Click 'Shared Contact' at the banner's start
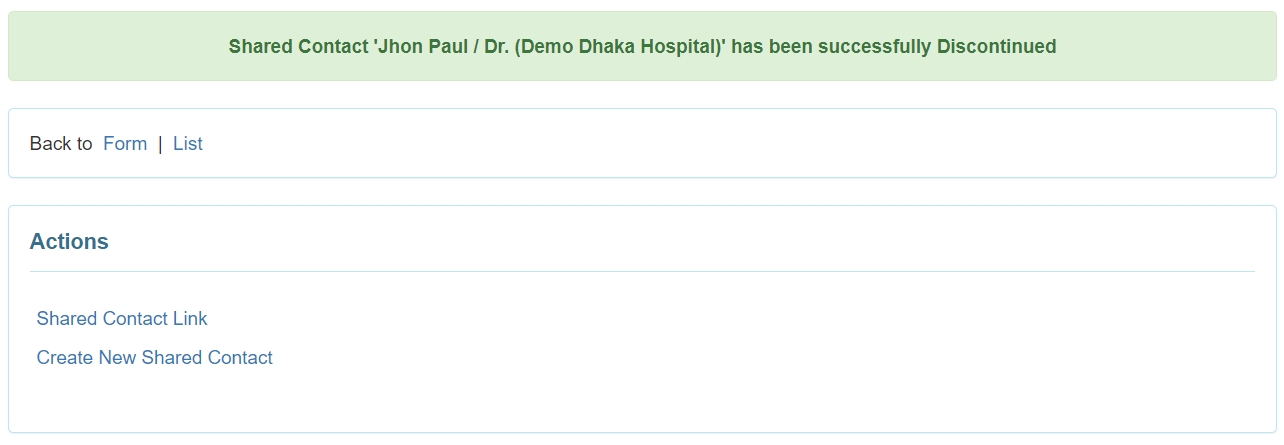Image resolution: width=1284 pixels, height=445 pixels. (298, 47)
